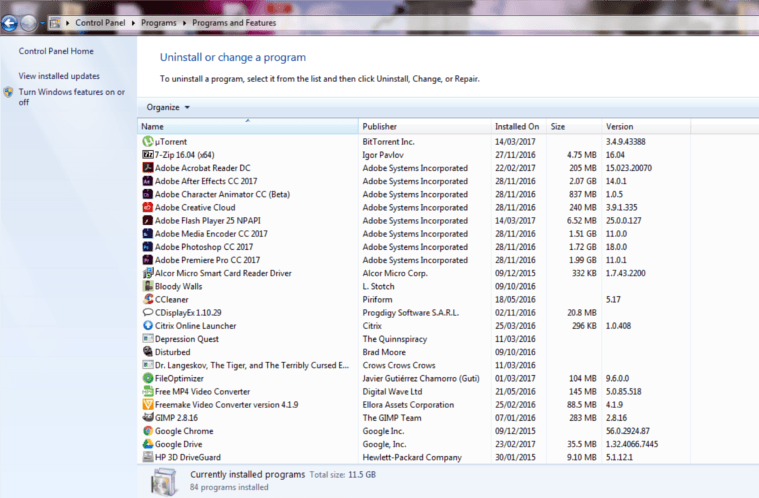The height and width of the screenshot is (498, 759).
Task: Open recent pages dropdown beside Forward button
Action: (x=42, y=23)
